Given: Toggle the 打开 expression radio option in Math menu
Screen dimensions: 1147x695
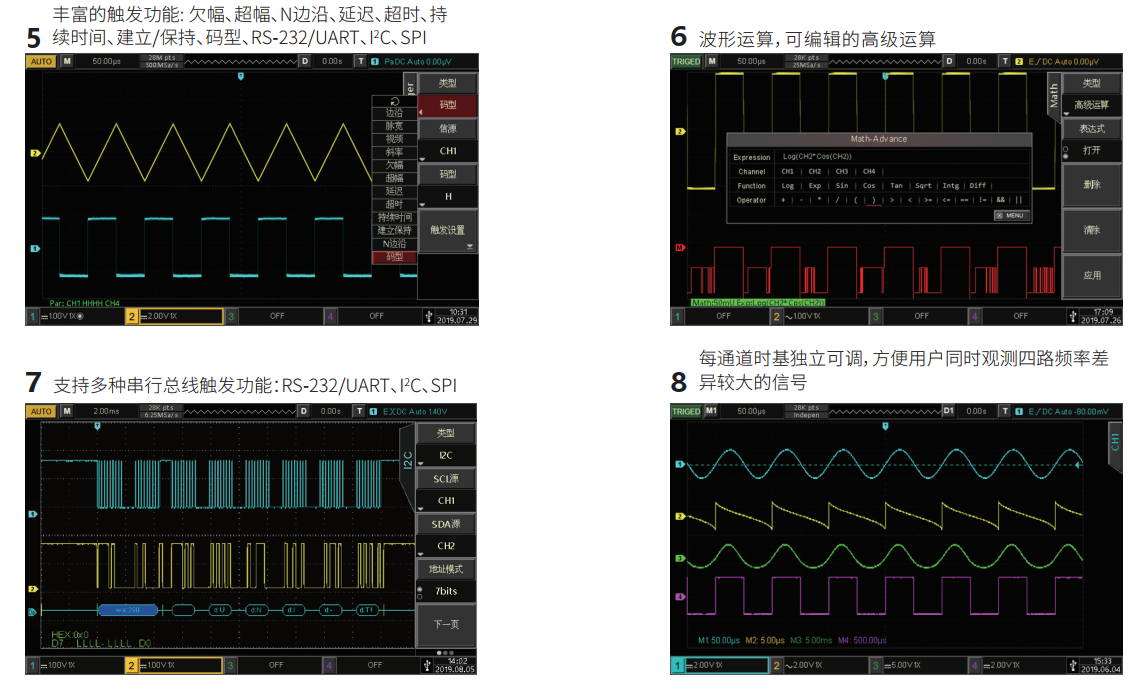Looking at the screenshot, I should [1065, 150].
